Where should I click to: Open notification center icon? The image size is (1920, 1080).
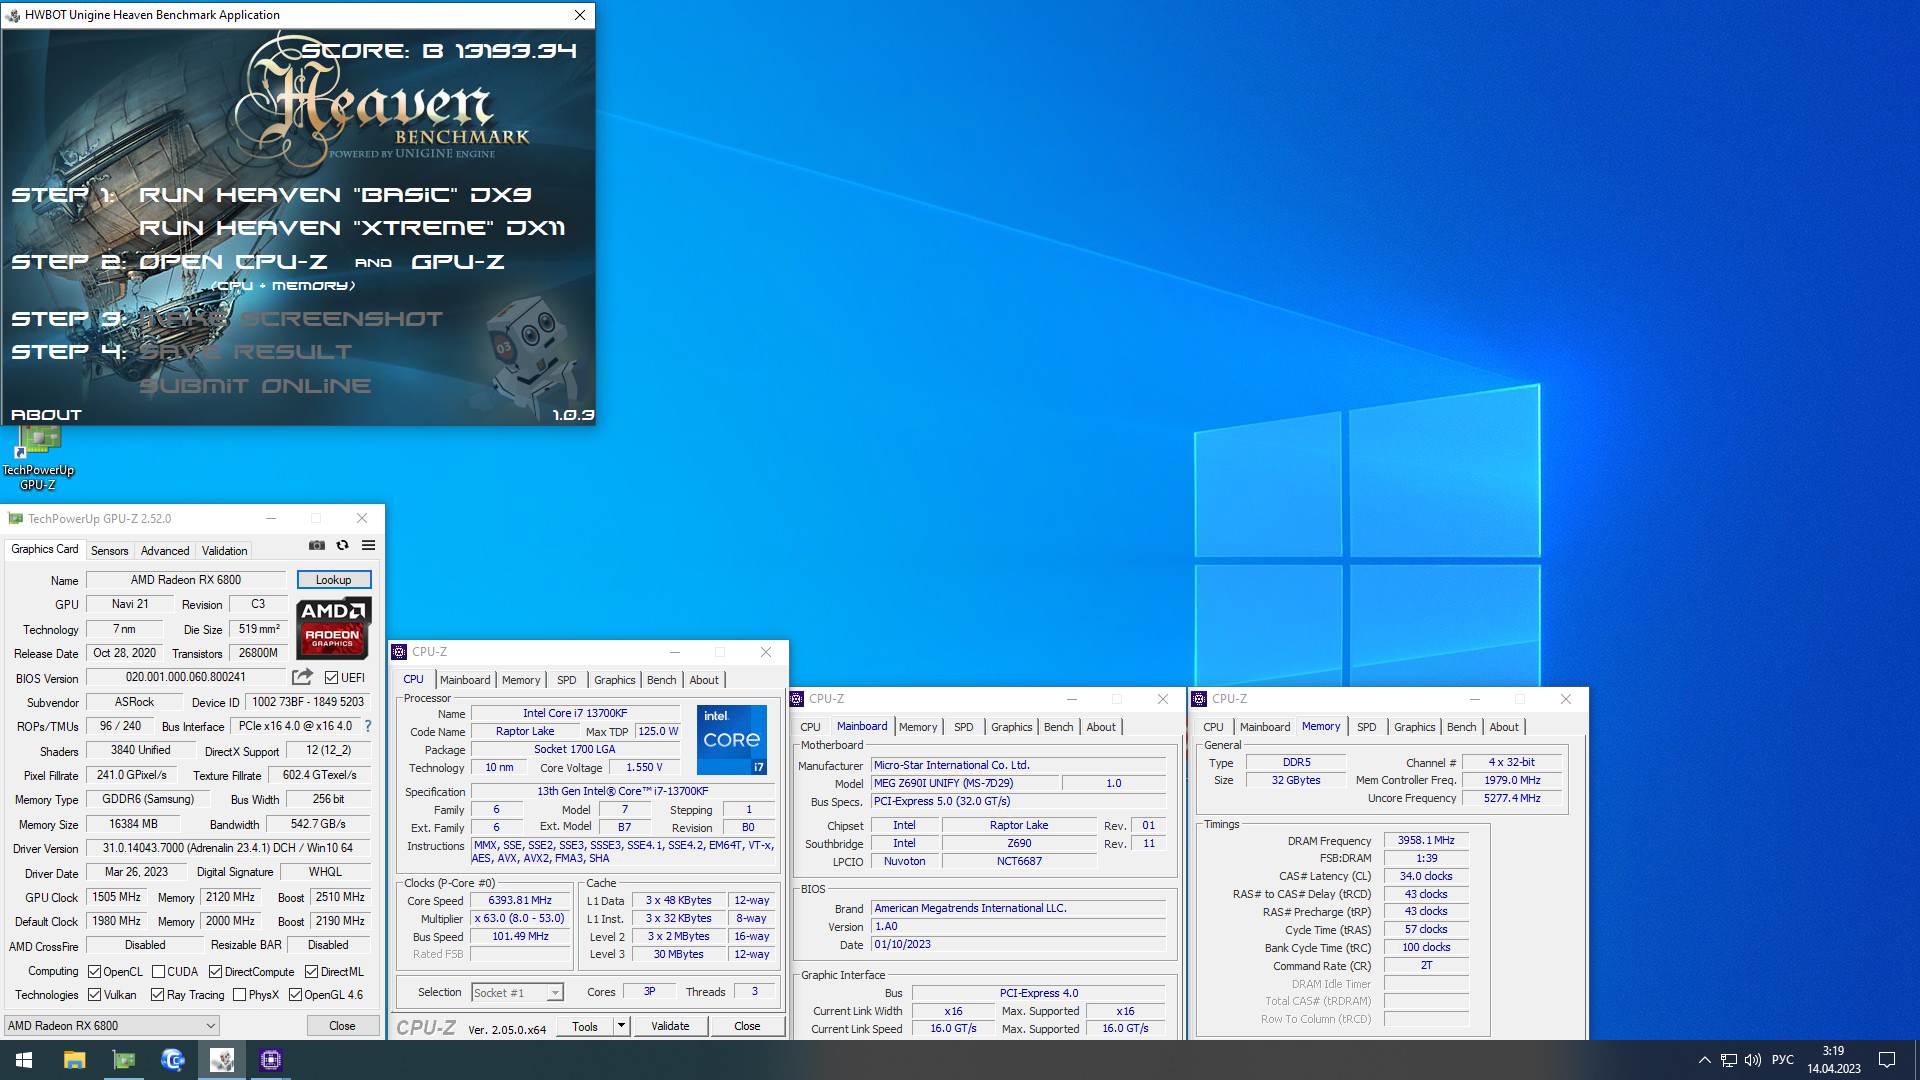[x=1887, y=1060]
